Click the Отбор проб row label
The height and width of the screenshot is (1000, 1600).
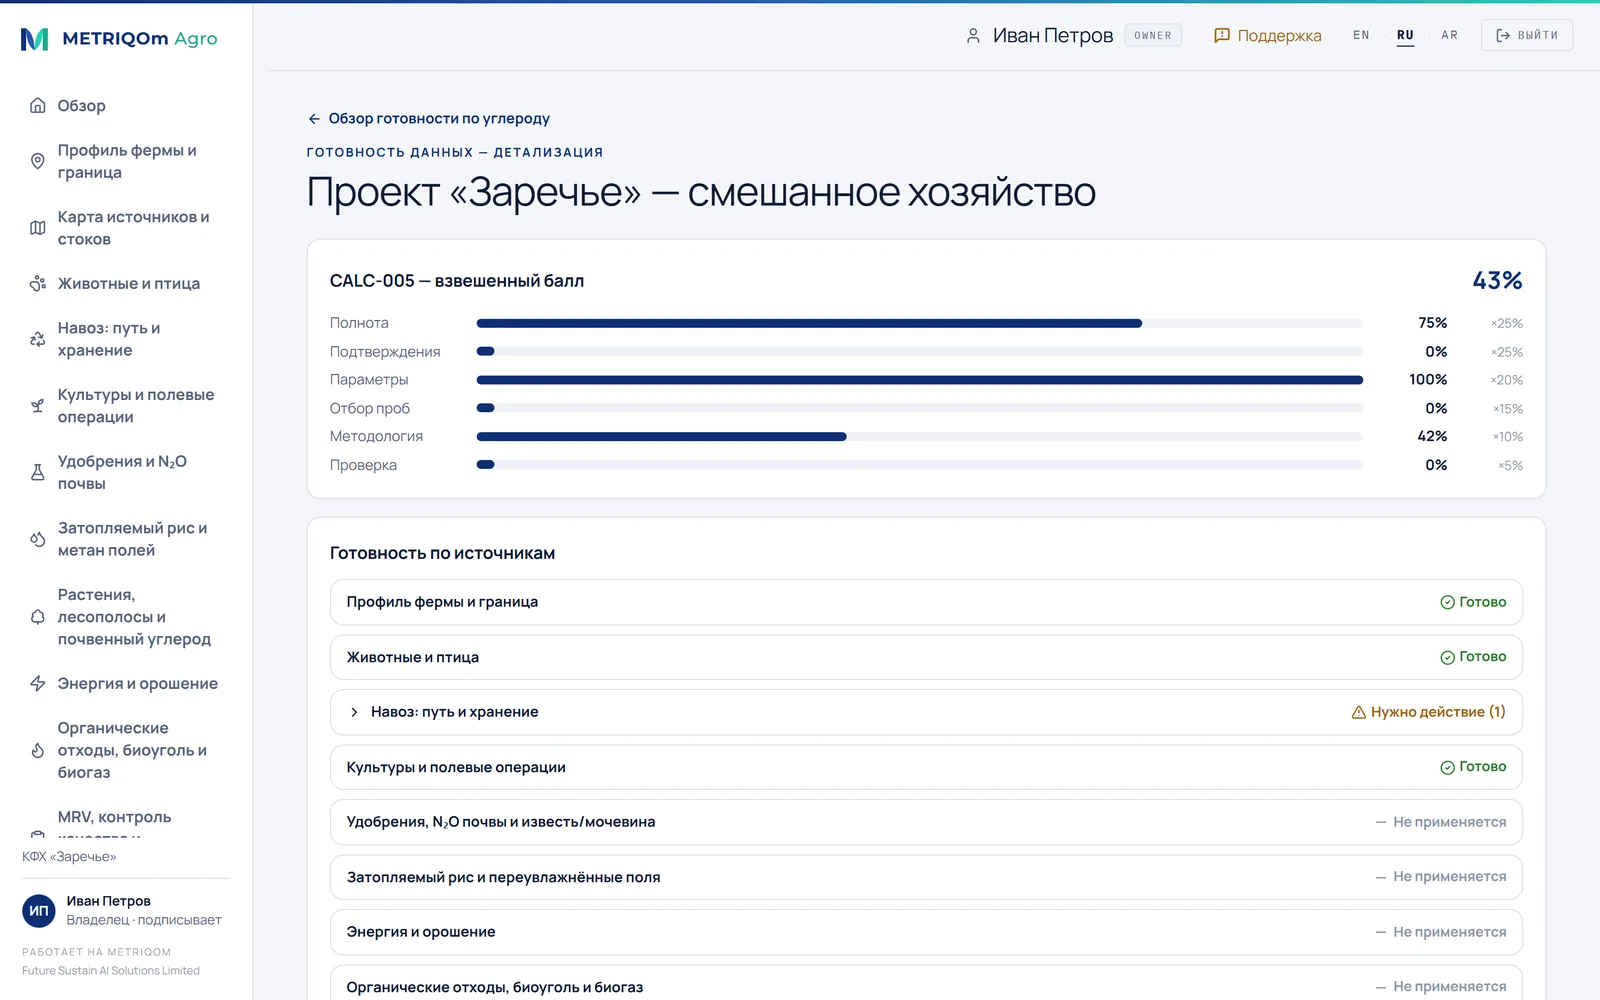[x=370, y=409]
